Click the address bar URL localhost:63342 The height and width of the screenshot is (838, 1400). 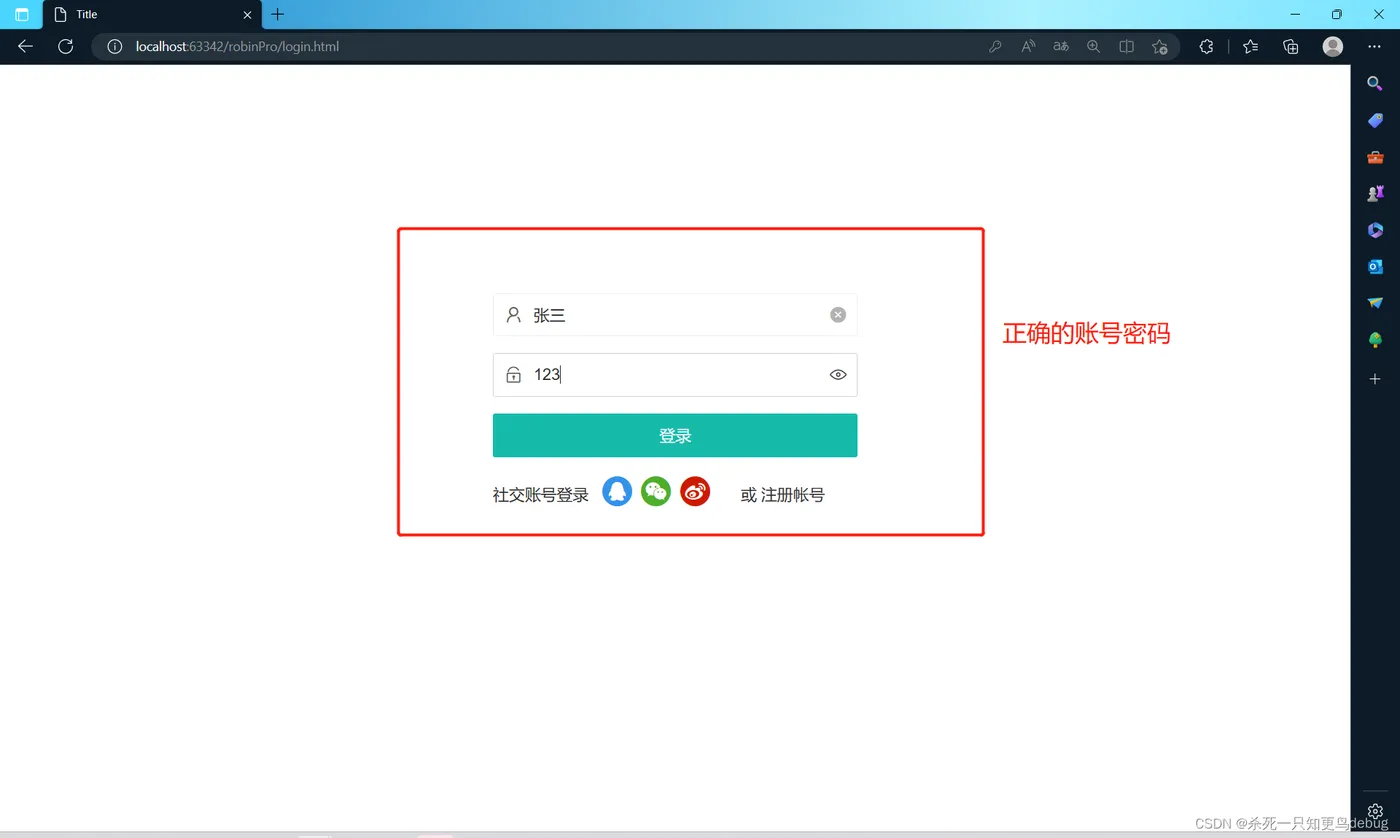(x=237, y=46)
